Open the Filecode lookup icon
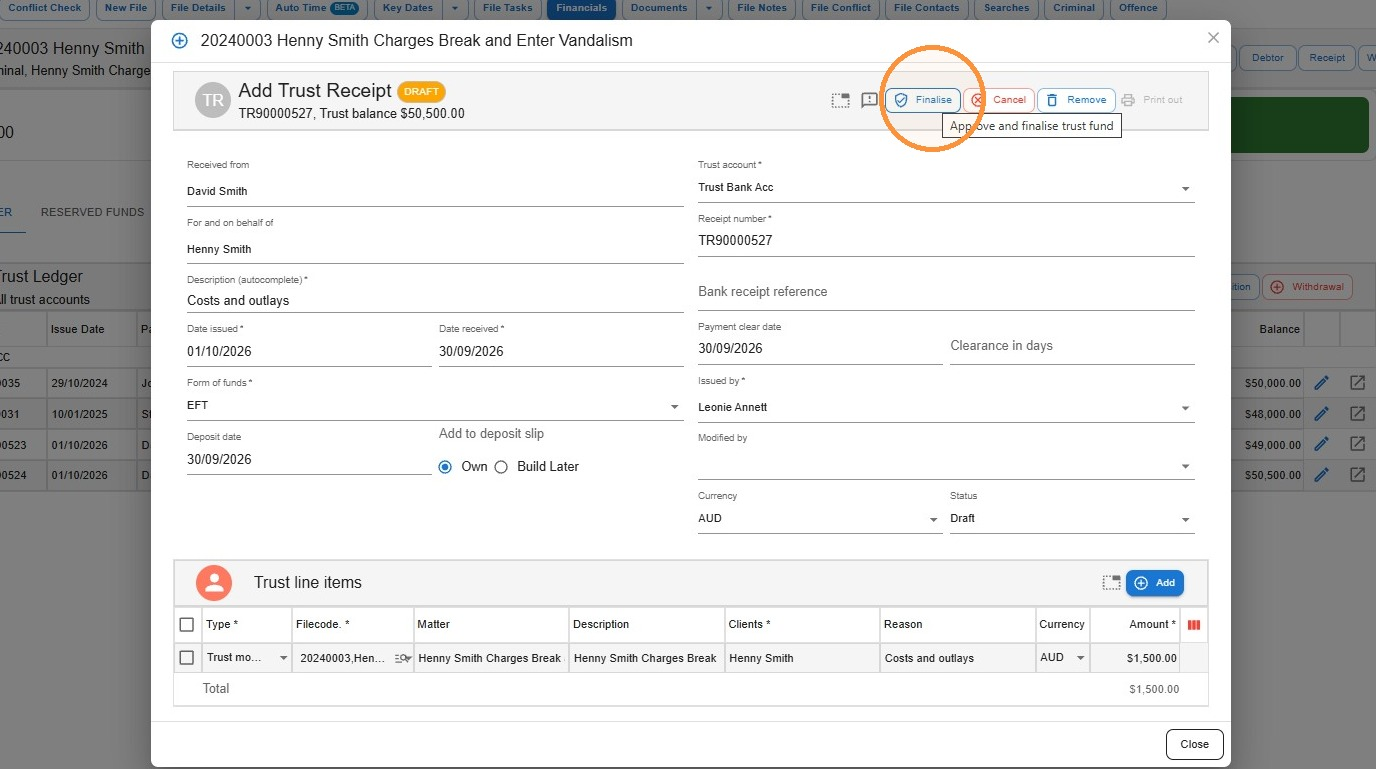This screenshot has width=1376, height=769. pyautogui.click(x=402, y=658)
